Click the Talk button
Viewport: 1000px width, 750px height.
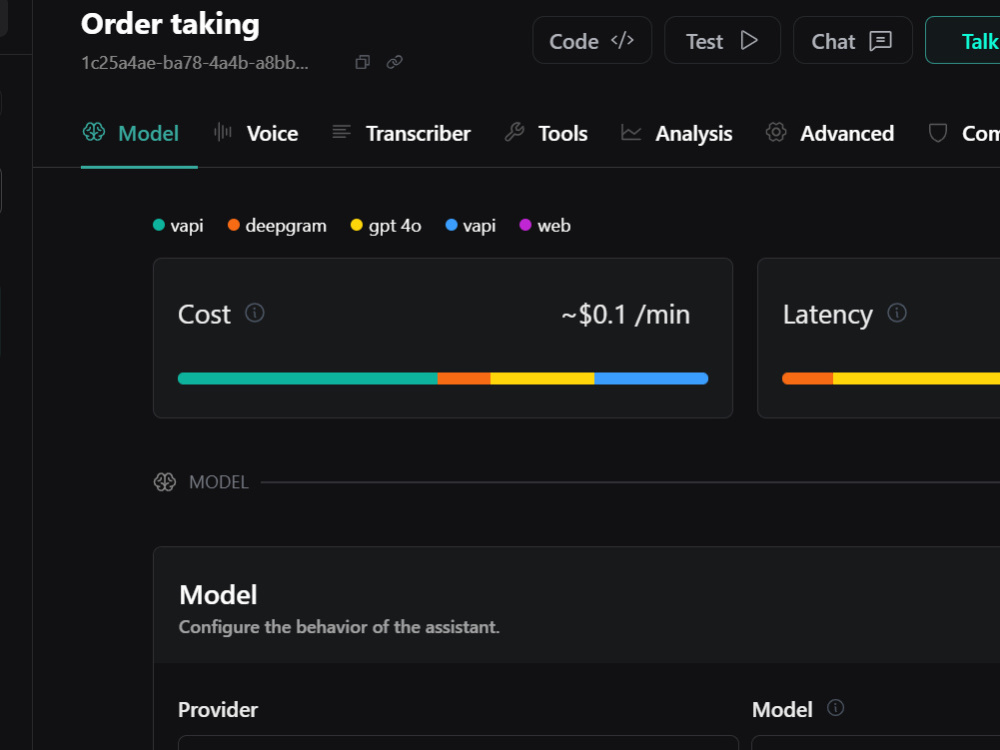pyautogui.click(x=963, y=41)
